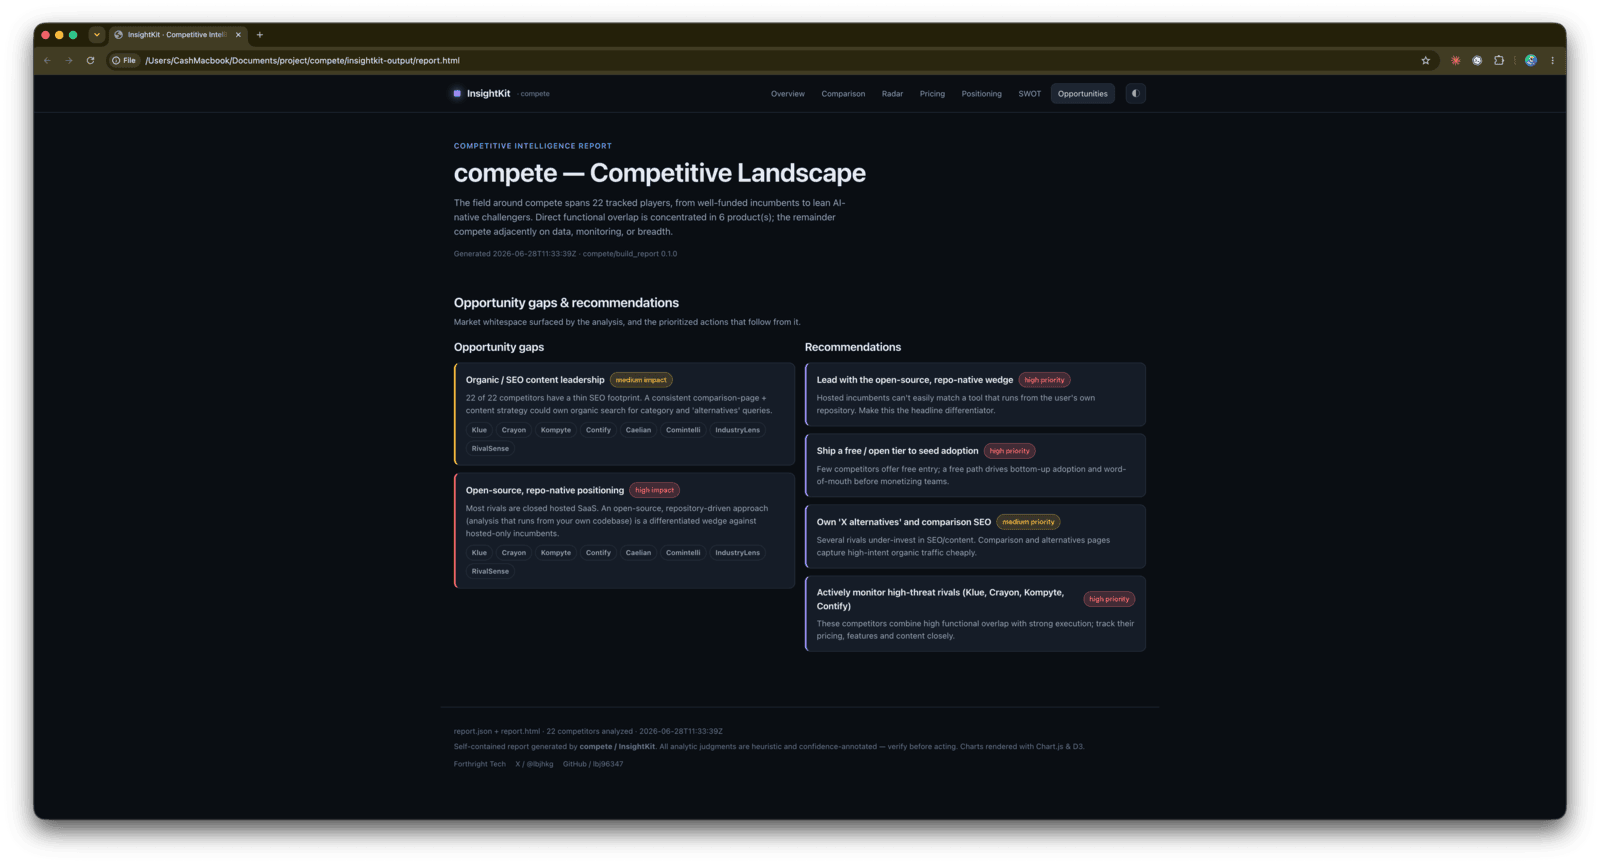Select the Opportunities nav tab

click(1082, 94)
